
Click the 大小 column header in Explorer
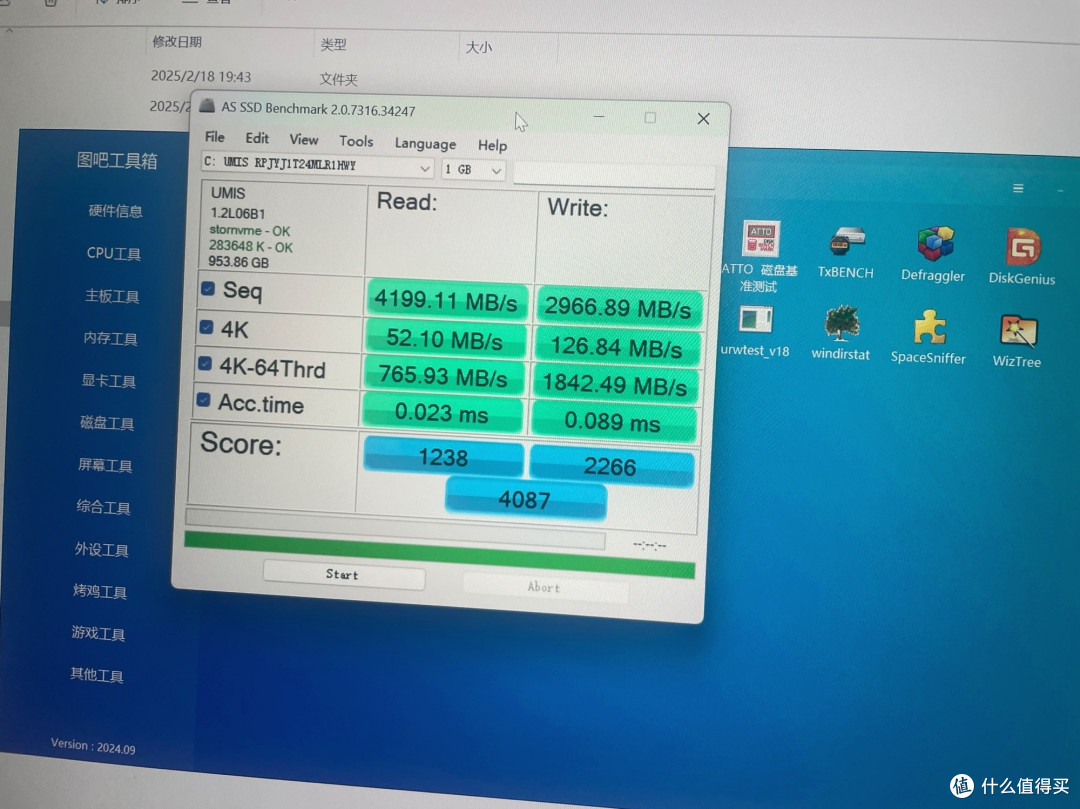coord(479,48)
